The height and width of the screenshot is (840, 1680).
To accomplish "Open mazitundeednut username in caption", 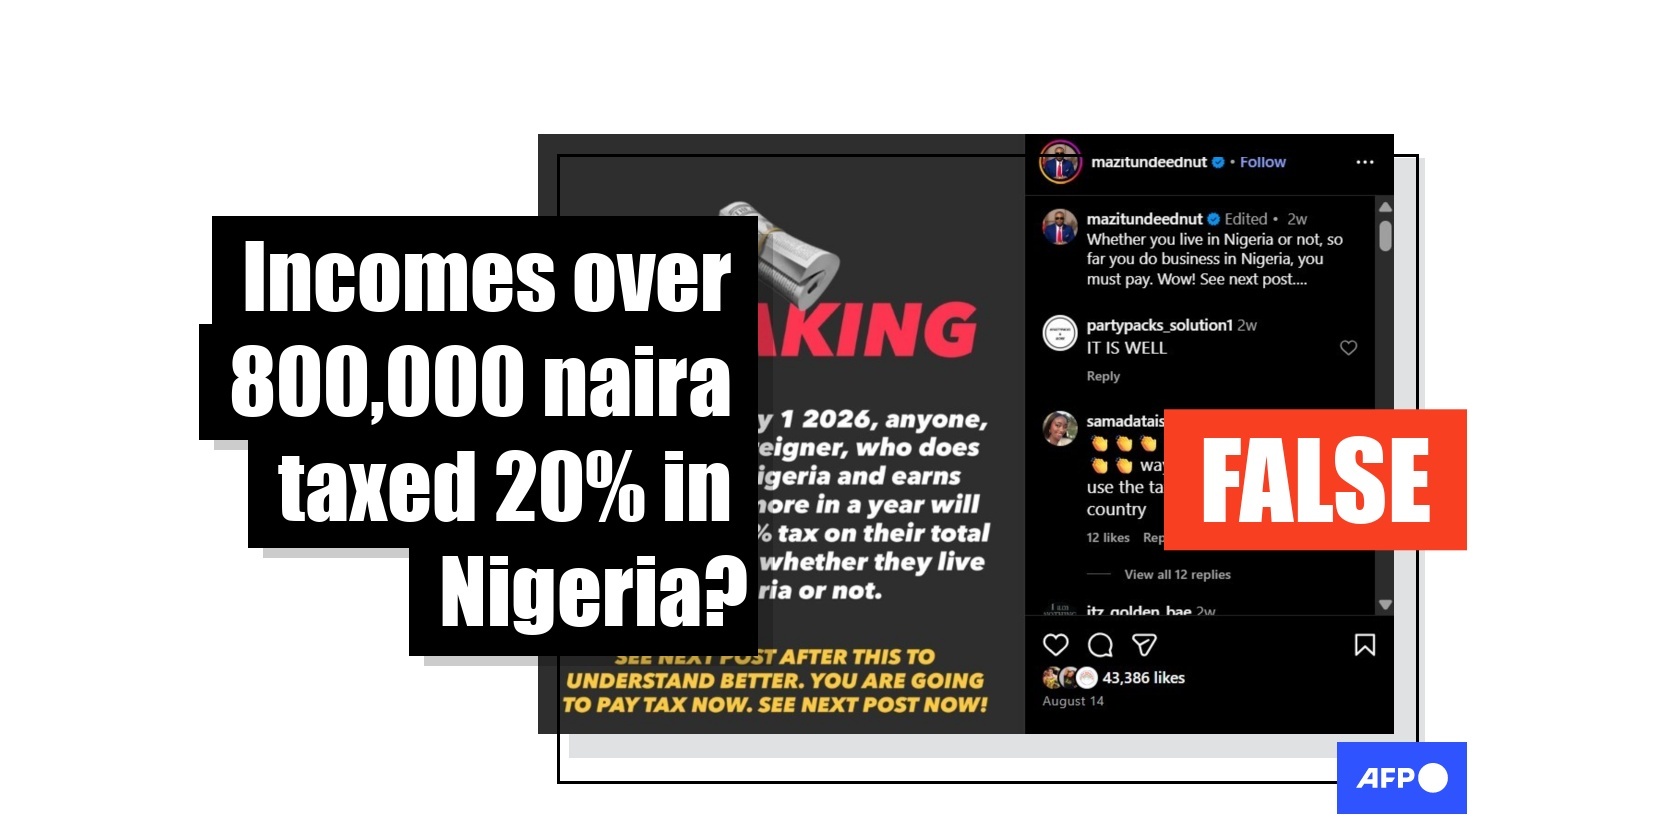I will [x=1144, y=219].
